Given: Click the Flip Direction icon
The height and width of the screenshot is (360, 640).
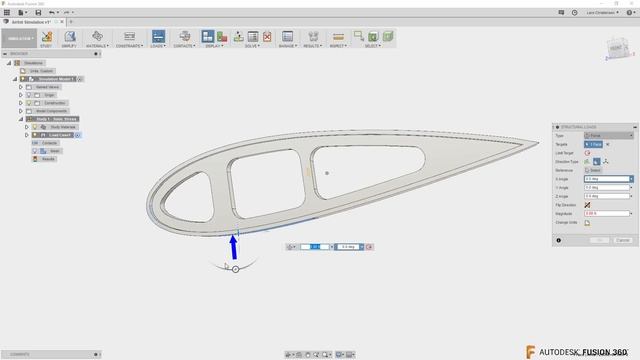Looking at the screenshot, I should (587, 205).
